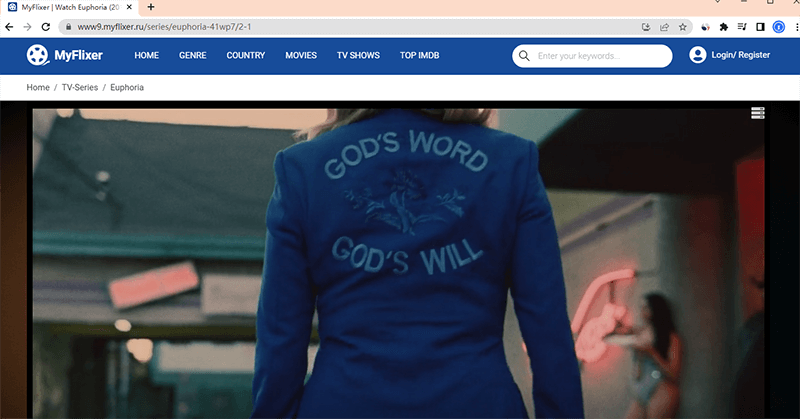800x419 pixels.
Task: Click the Euphoria breadcrumb
Action: point(127,87)
